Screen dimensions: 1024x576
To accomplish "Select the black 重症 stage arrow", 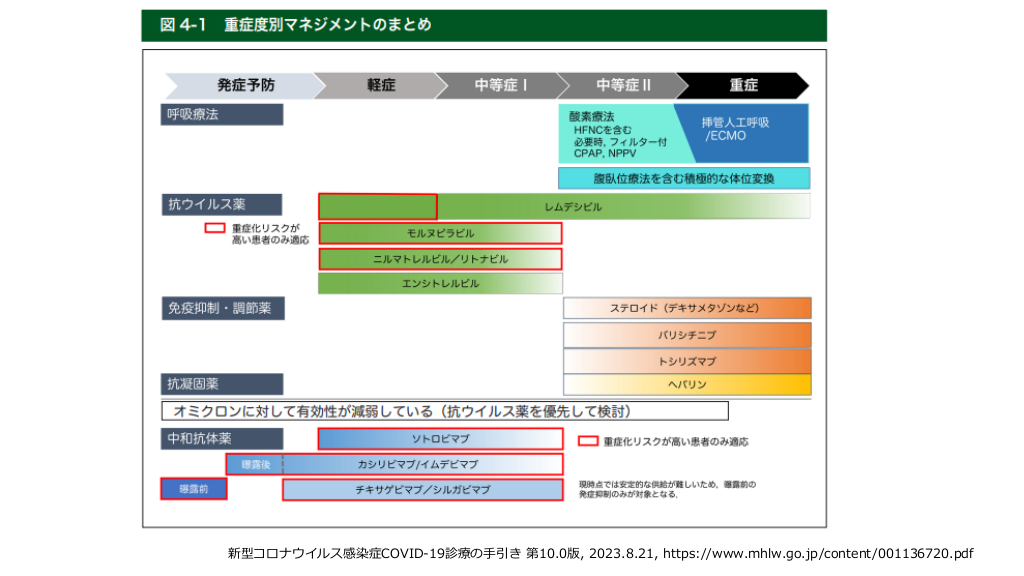I will click(x=742, y=85).
